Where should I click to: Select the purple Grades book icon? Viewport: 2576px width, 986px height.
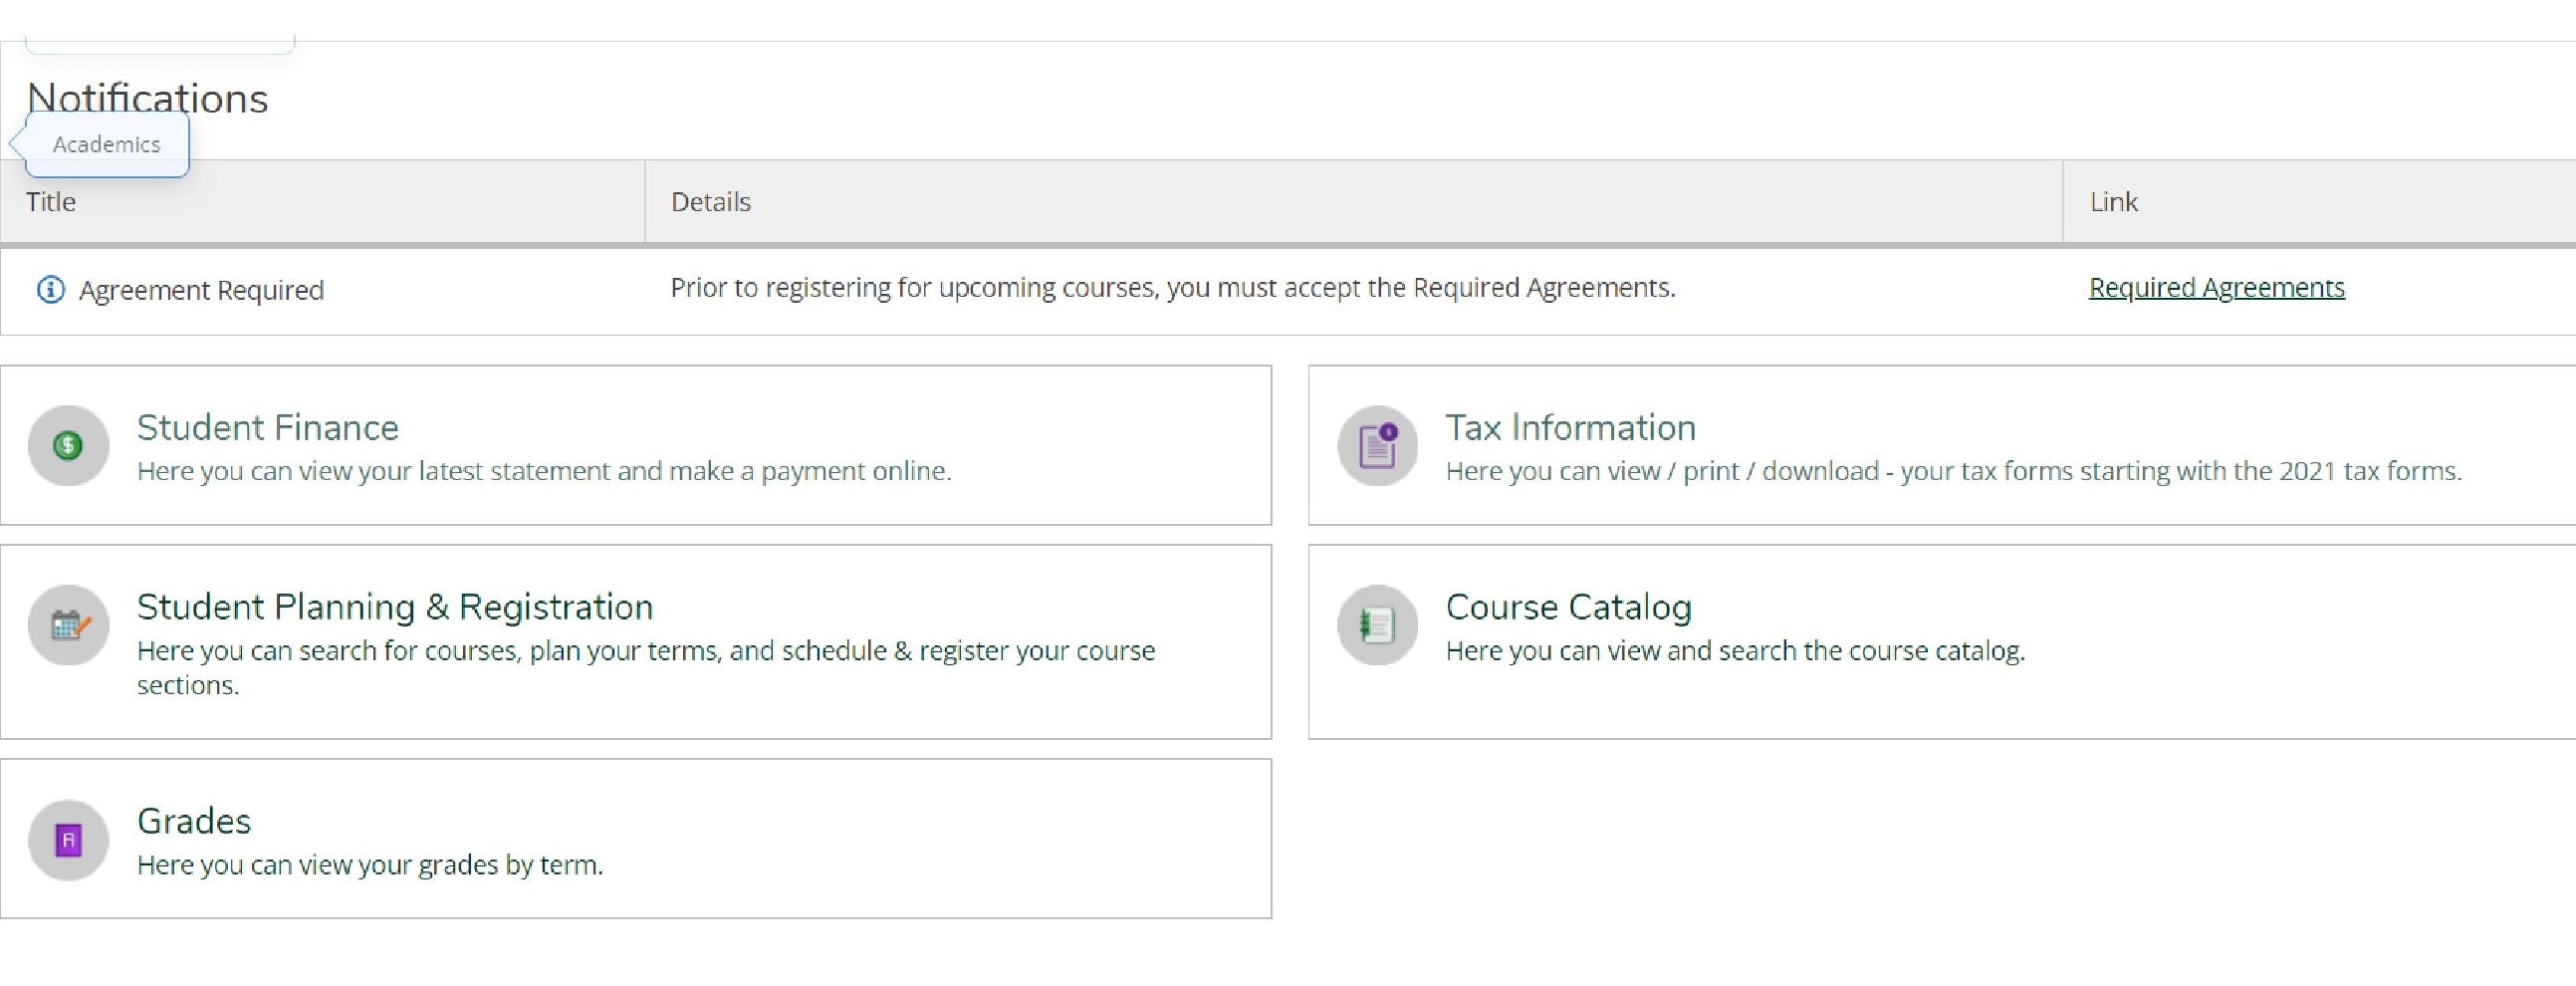pyautogui.click(x=68, y=840)
